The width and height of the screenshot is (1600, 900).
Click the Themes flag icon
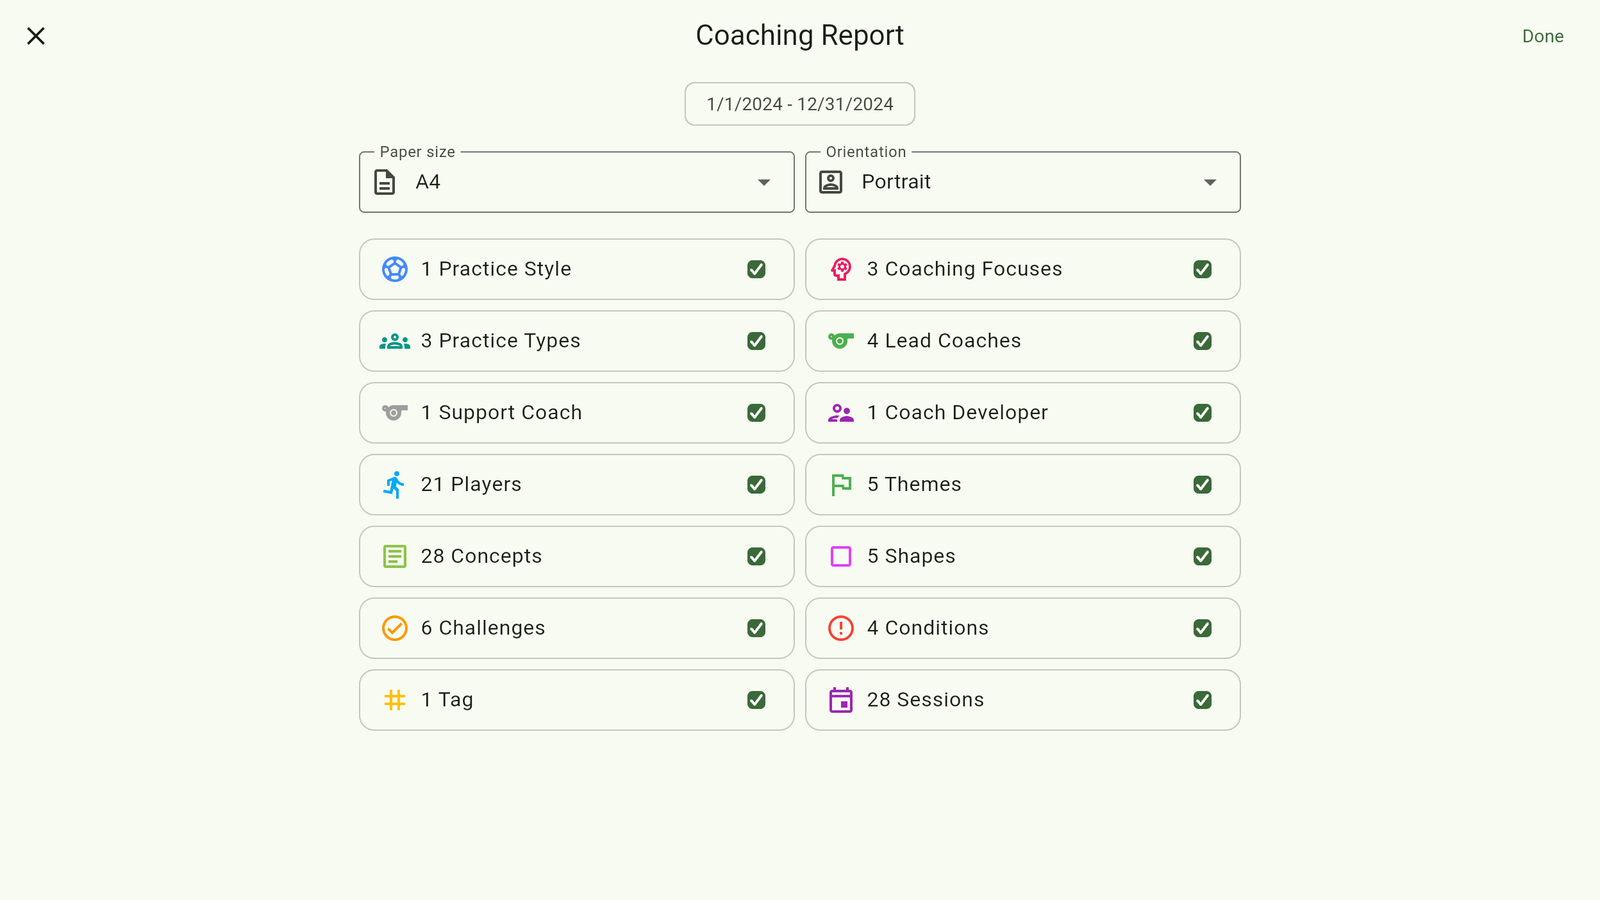841,485
